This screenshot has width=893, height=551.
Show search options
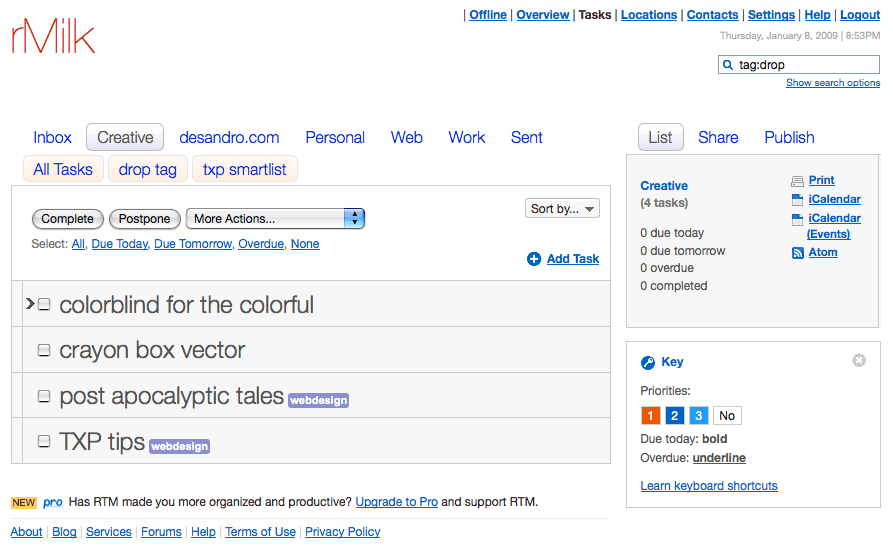coord(832,83)
